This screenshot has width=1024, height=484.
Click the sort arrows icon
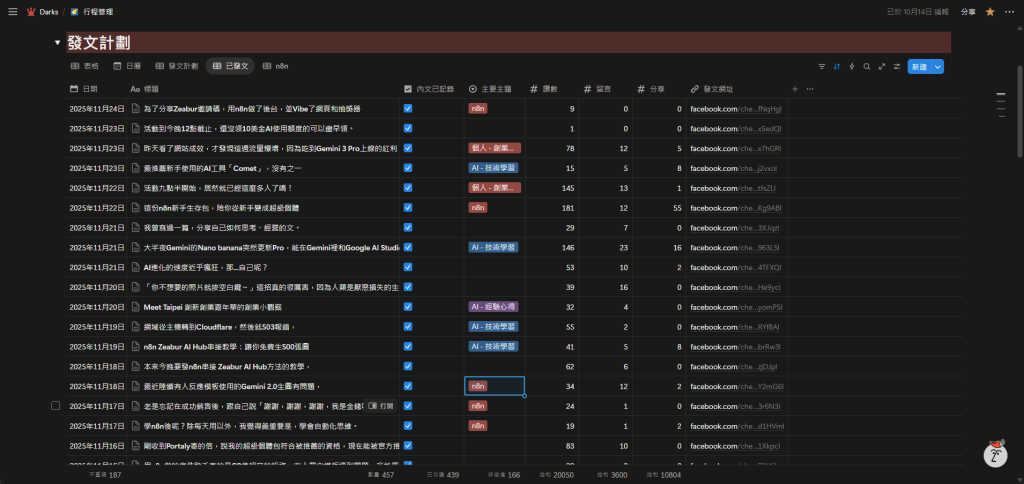tap(837, 66)
